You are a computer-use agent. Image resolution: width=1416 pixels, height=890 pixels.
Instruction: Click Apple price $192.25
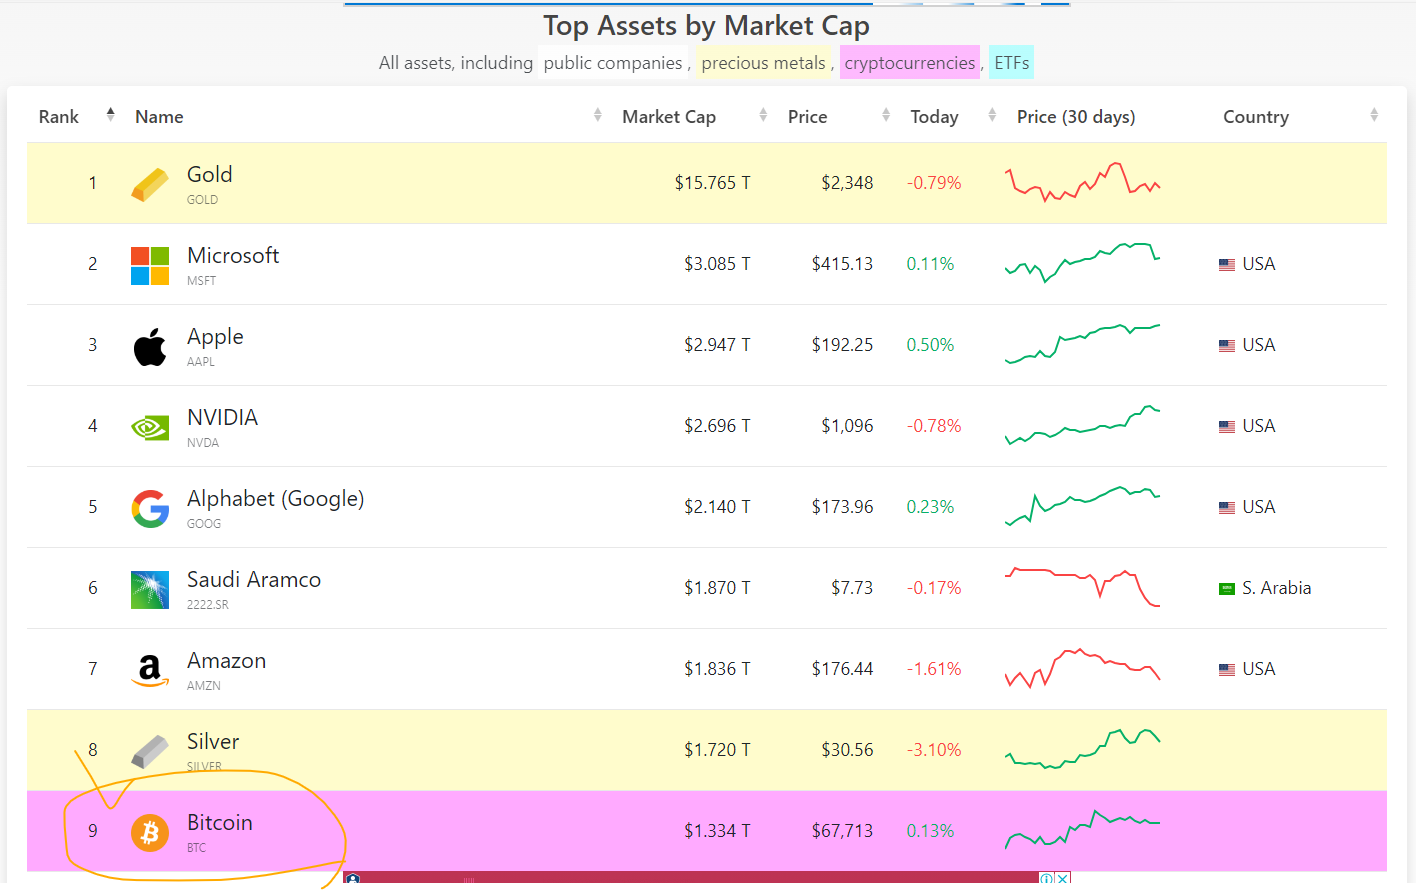point(842,345)
